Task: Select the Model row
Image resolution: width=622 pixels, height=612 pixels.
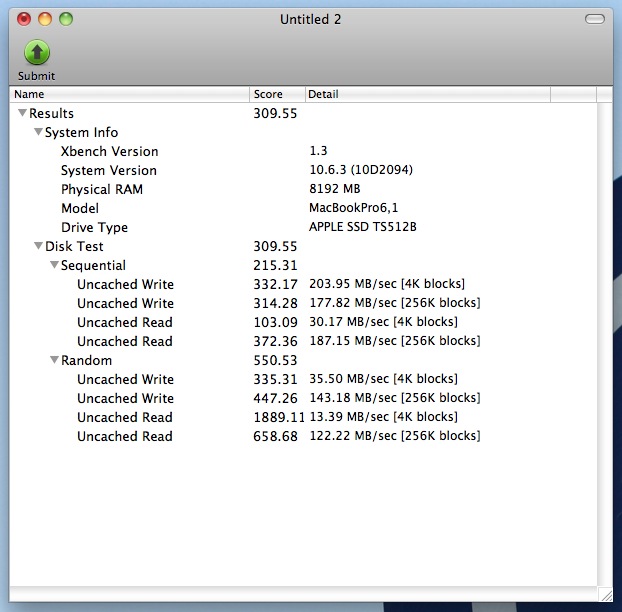Action: 303,208
